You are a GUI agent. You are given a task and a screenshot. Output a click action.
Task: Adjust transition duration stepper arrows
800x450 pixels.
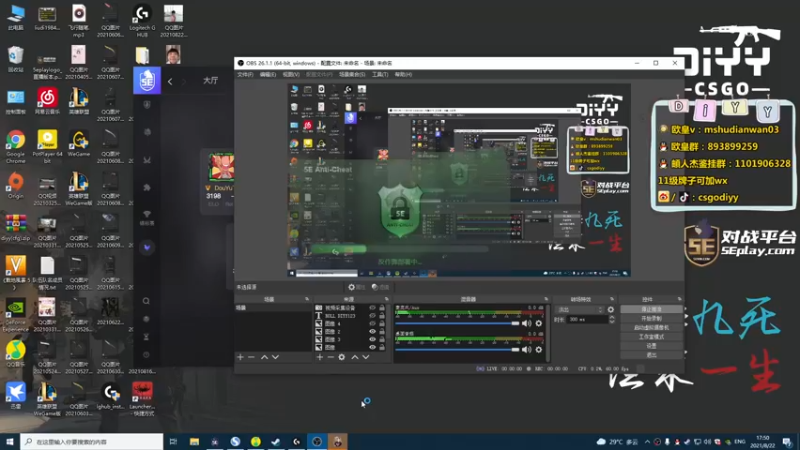click(612, 319)
